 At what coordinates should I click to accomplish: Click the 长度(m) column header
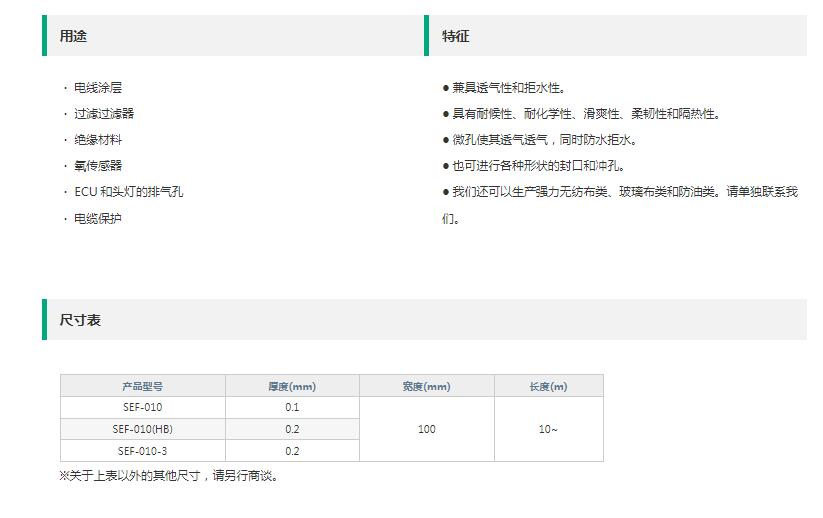[548, 386]
